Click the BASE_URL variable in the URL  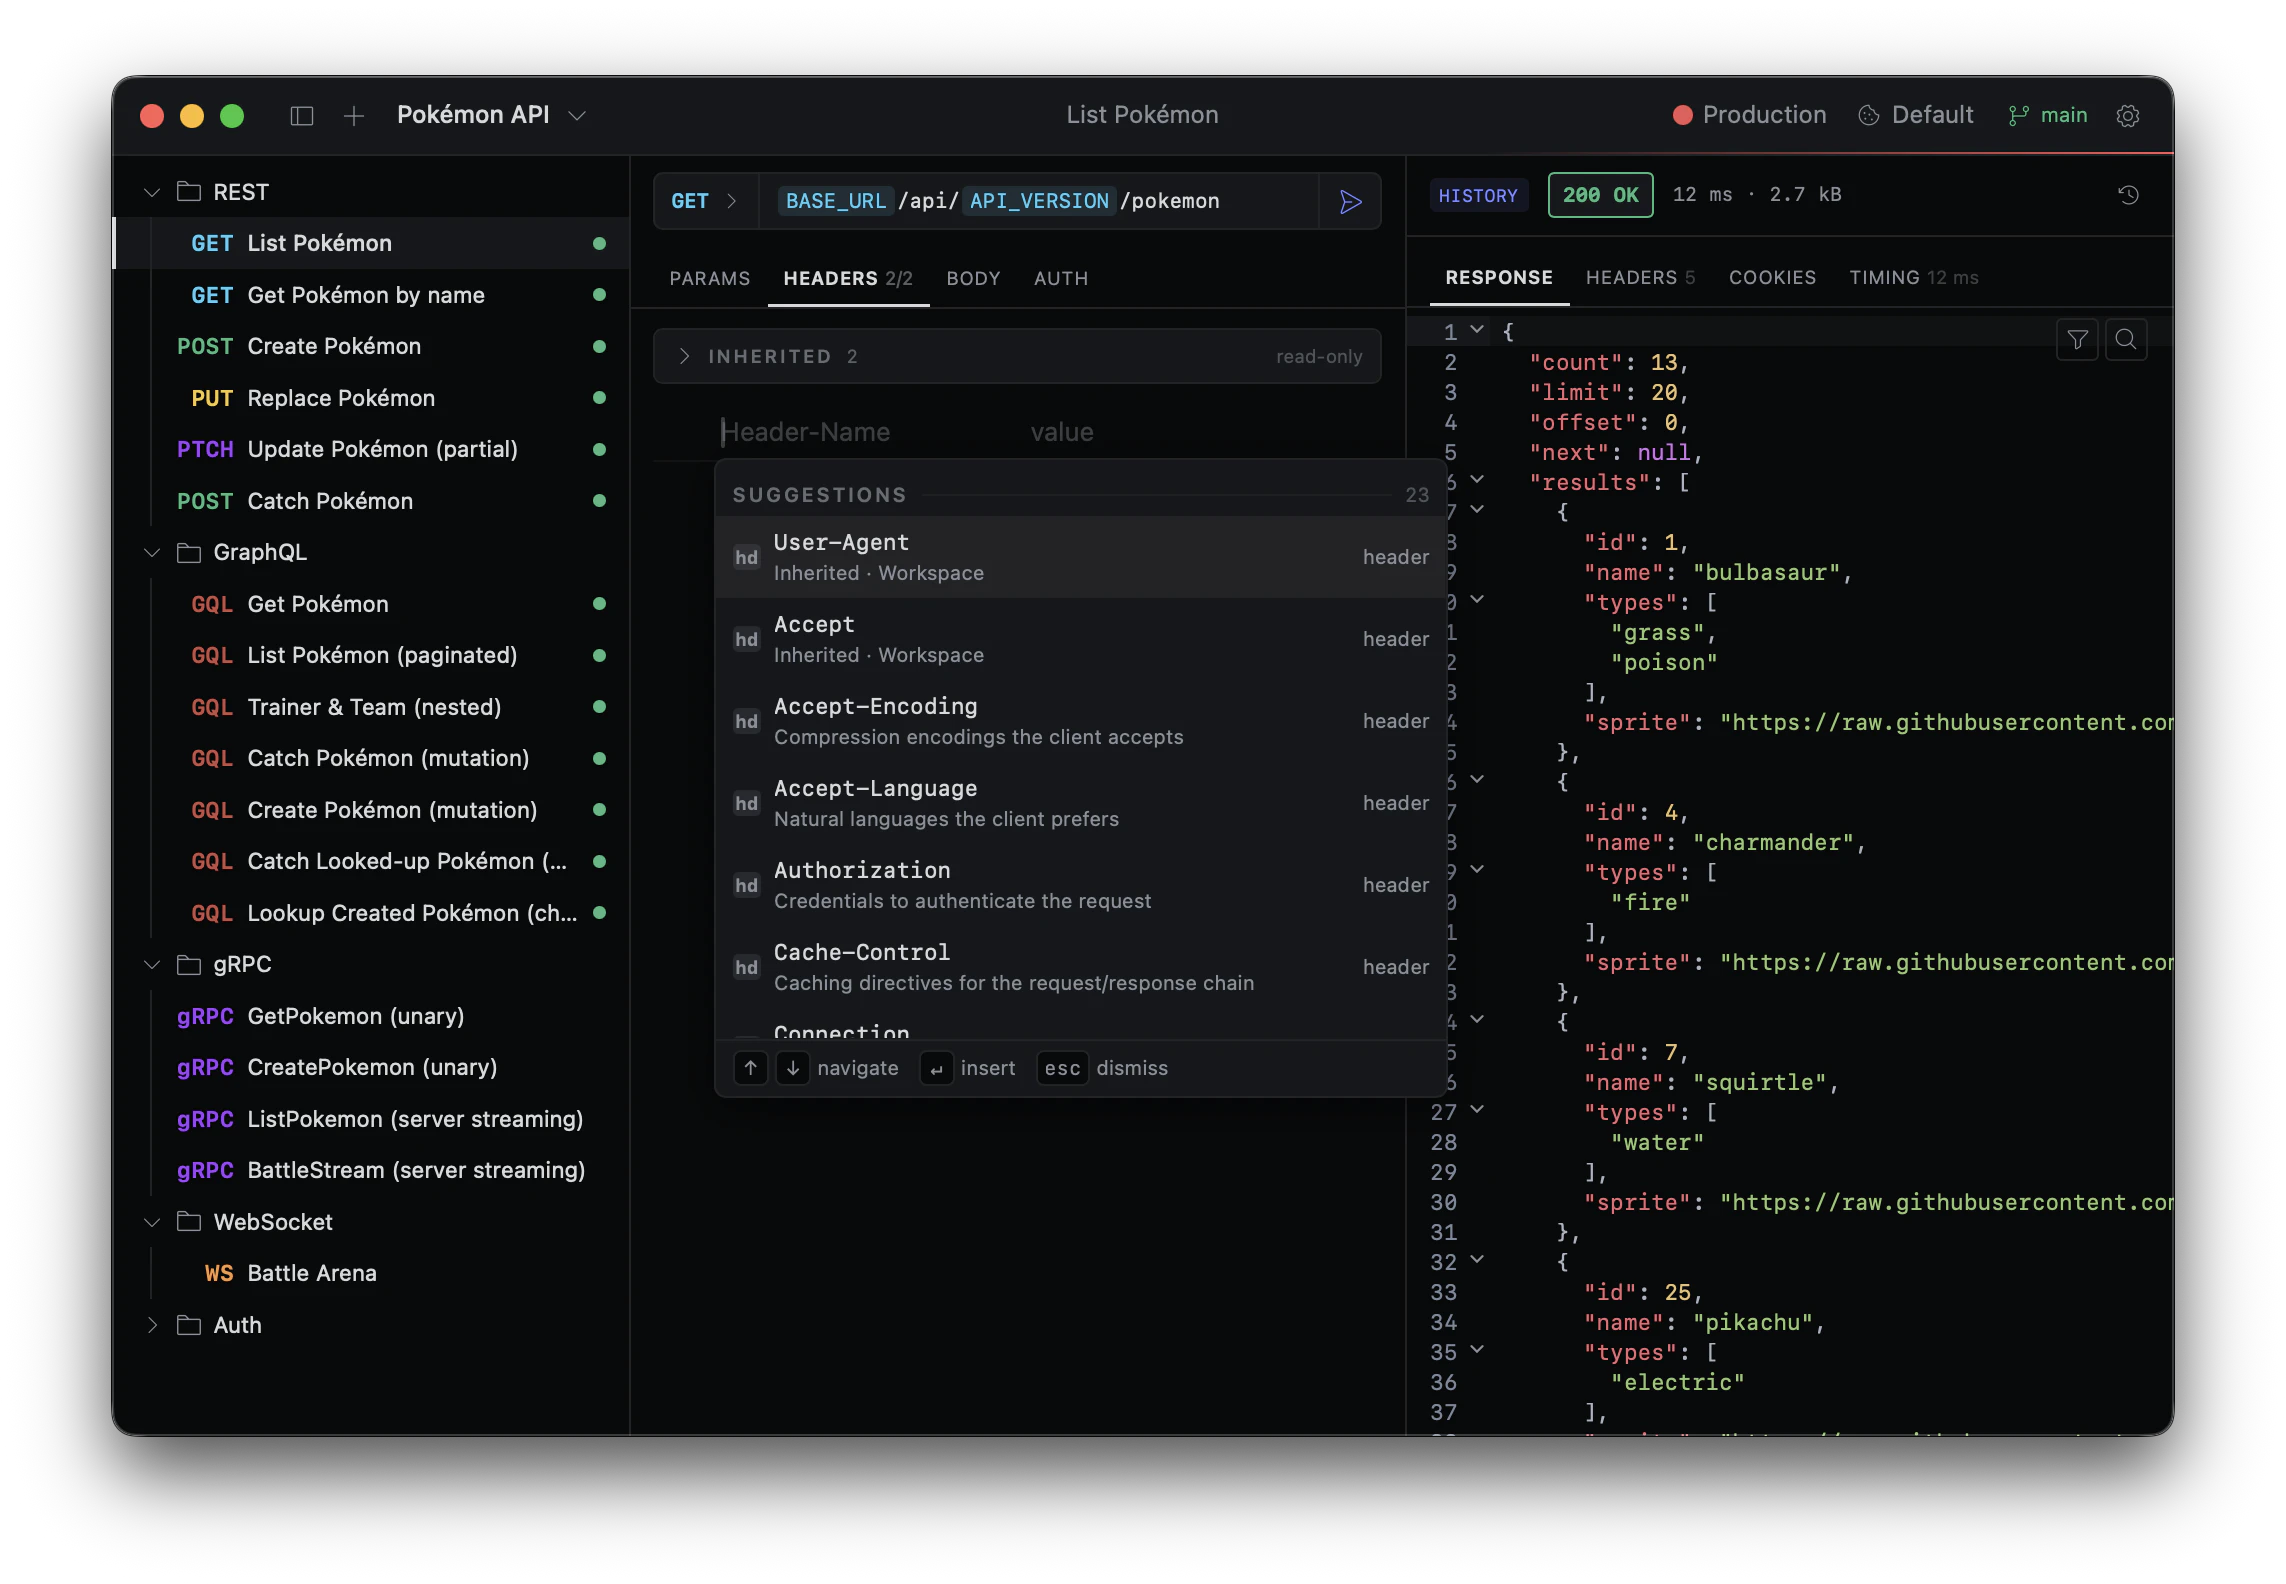(835, 201)
